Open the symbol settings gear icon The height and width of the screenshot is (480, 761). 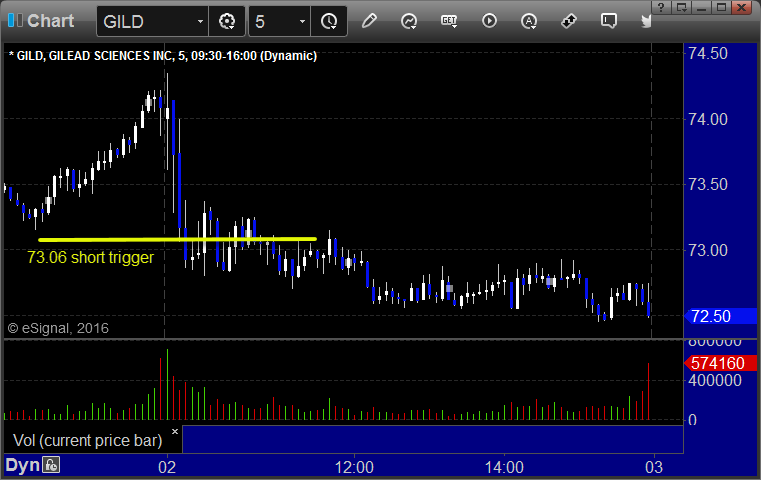[227, 21]
